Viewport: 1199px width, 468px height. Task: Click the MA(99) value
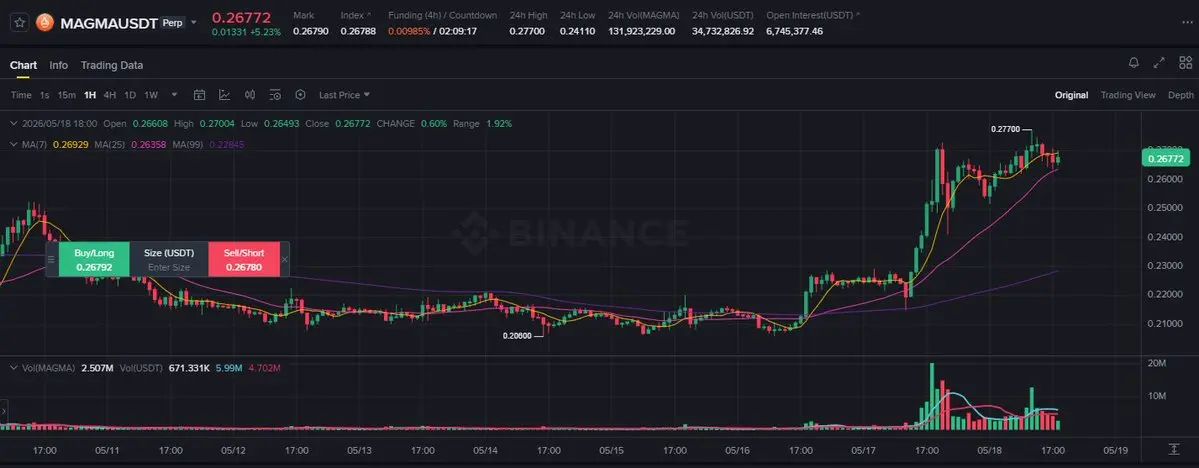pyautogui.click(x=226, y=144)
